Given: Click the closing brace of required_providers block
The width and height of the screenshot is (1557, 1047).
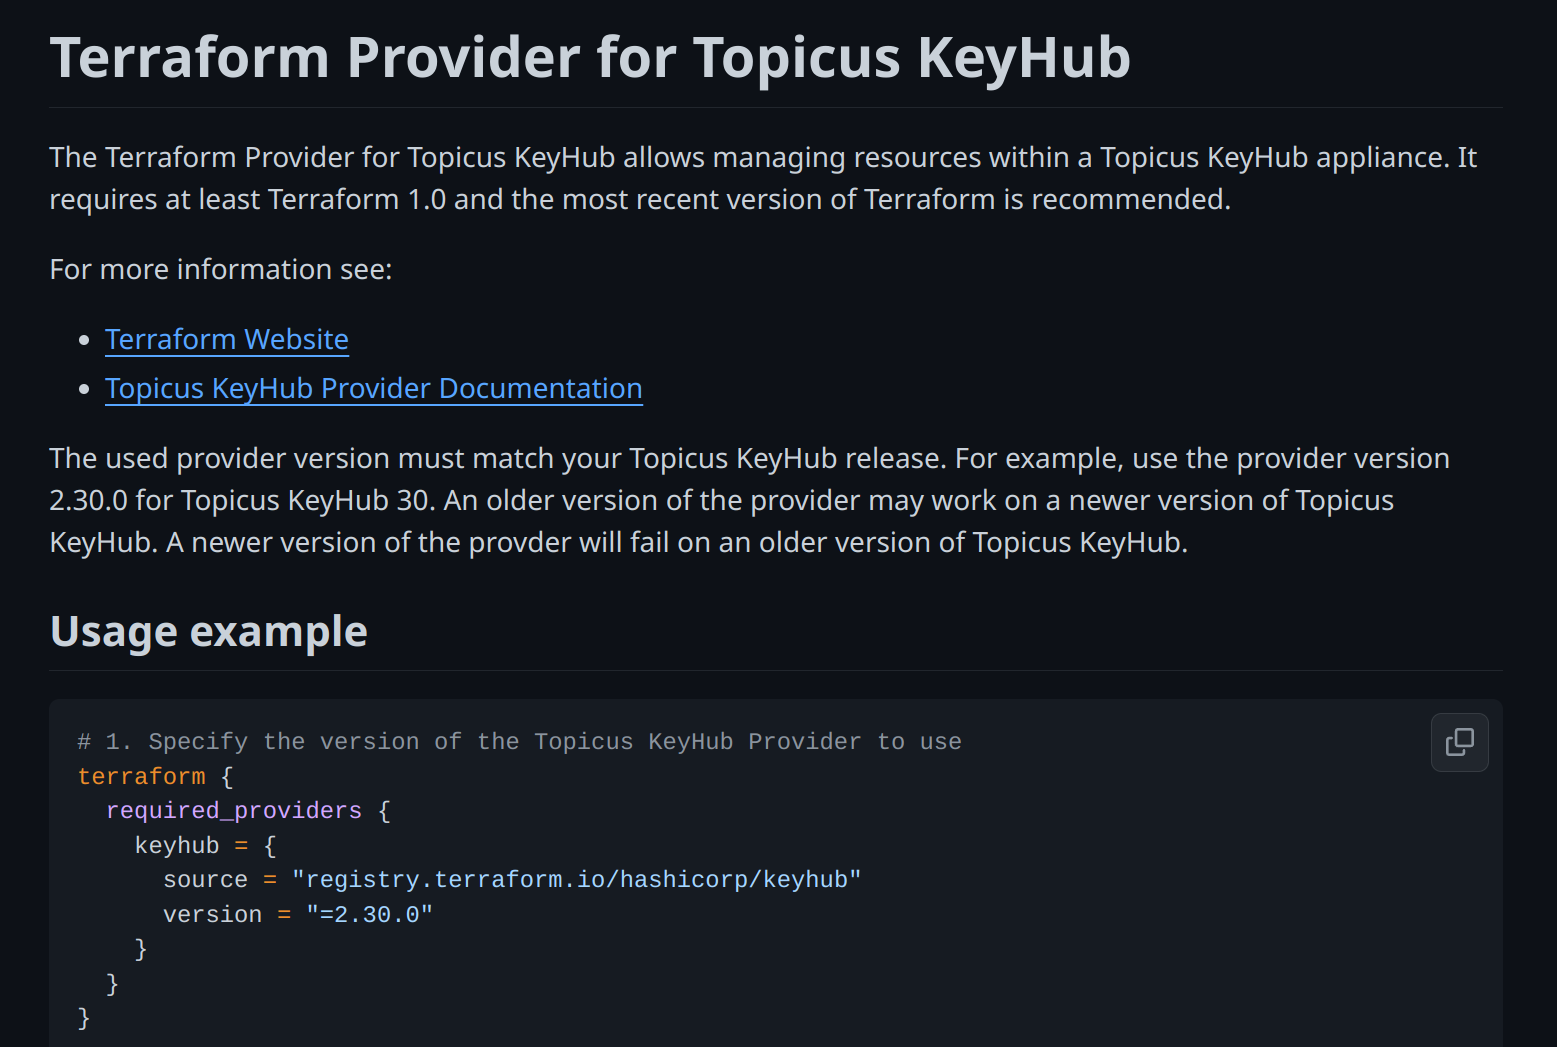Looking at the screenshot, I should pyautogui.click(x=112, y=984).
